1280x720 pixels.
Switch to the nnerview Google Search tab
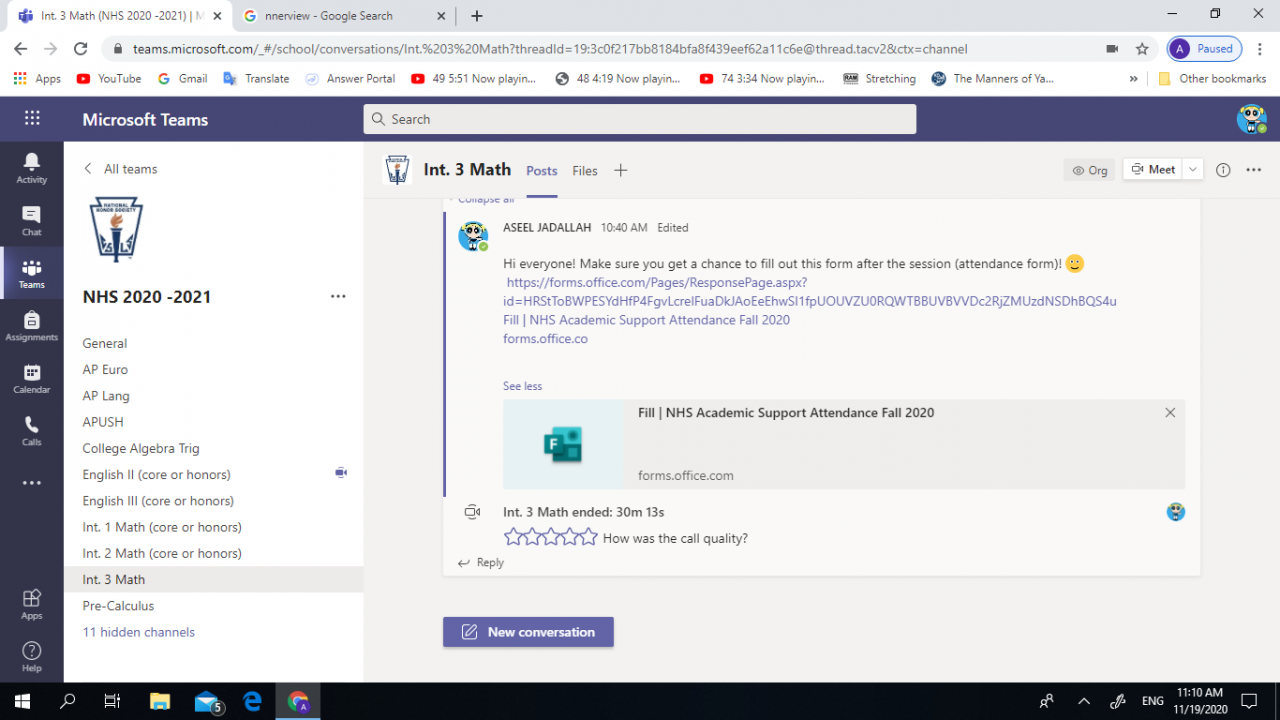click(x=343, y=16)
